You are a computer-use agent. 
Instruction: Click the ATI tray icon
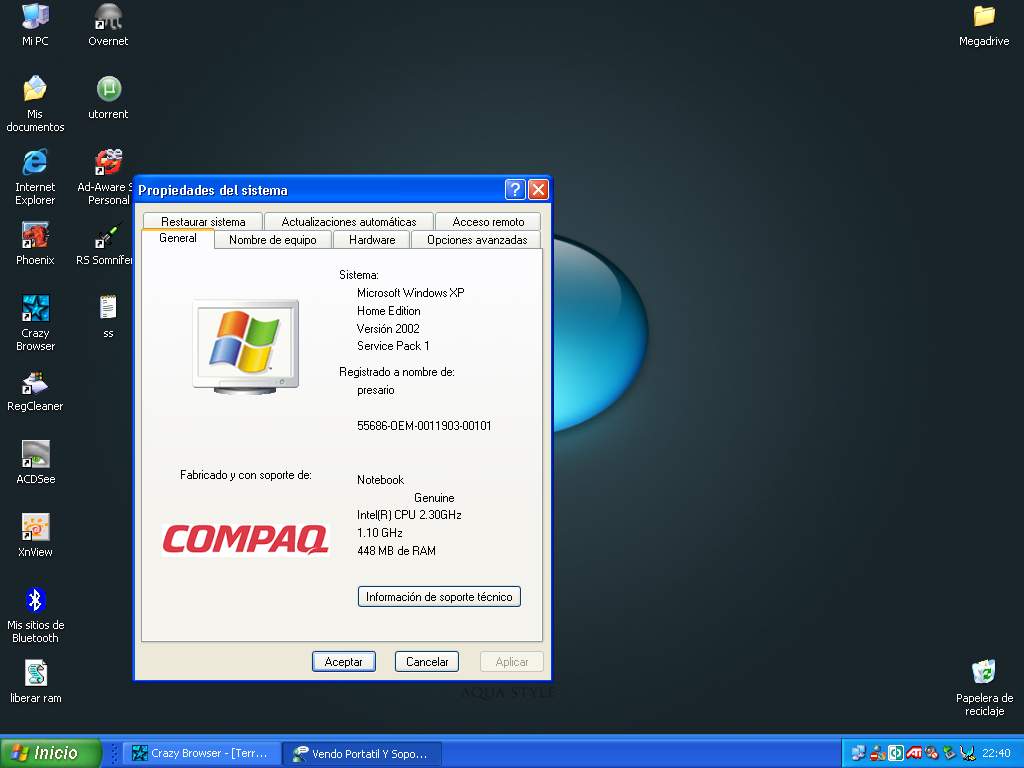(914, 753)
